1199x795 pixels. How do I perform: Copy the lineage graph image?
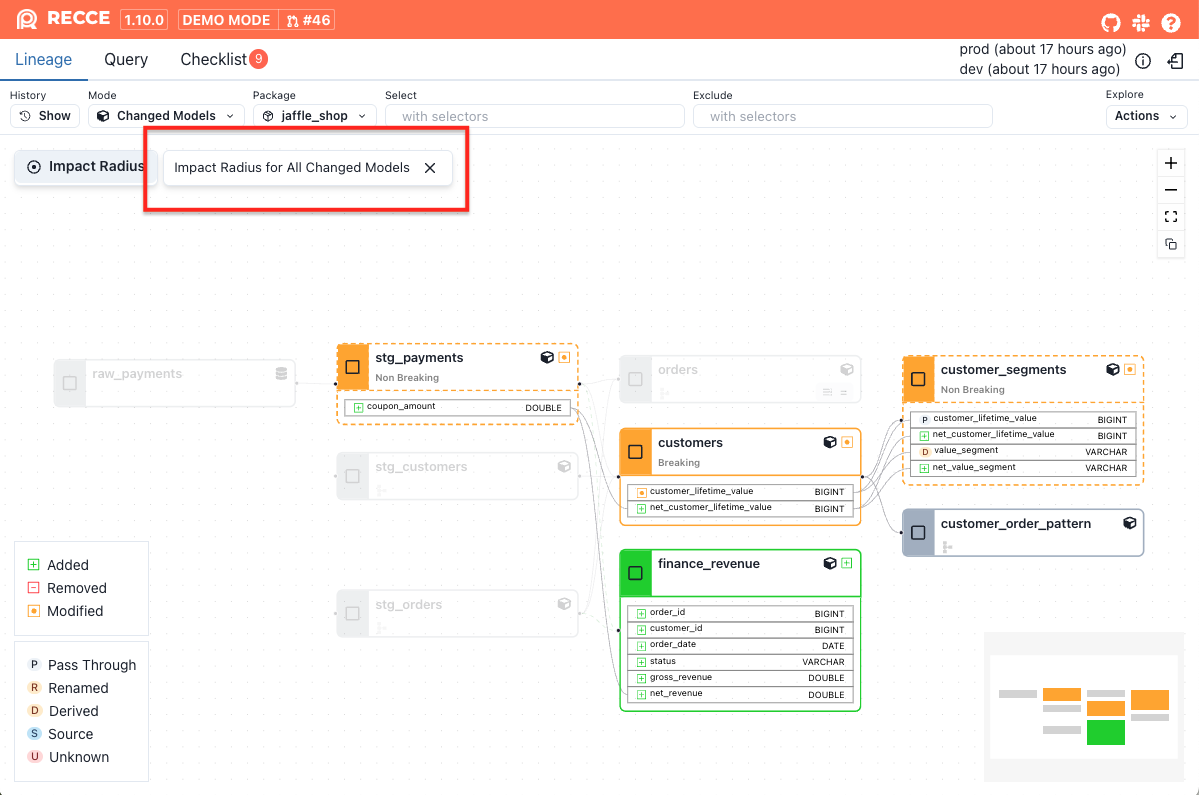pos(1171,244)
